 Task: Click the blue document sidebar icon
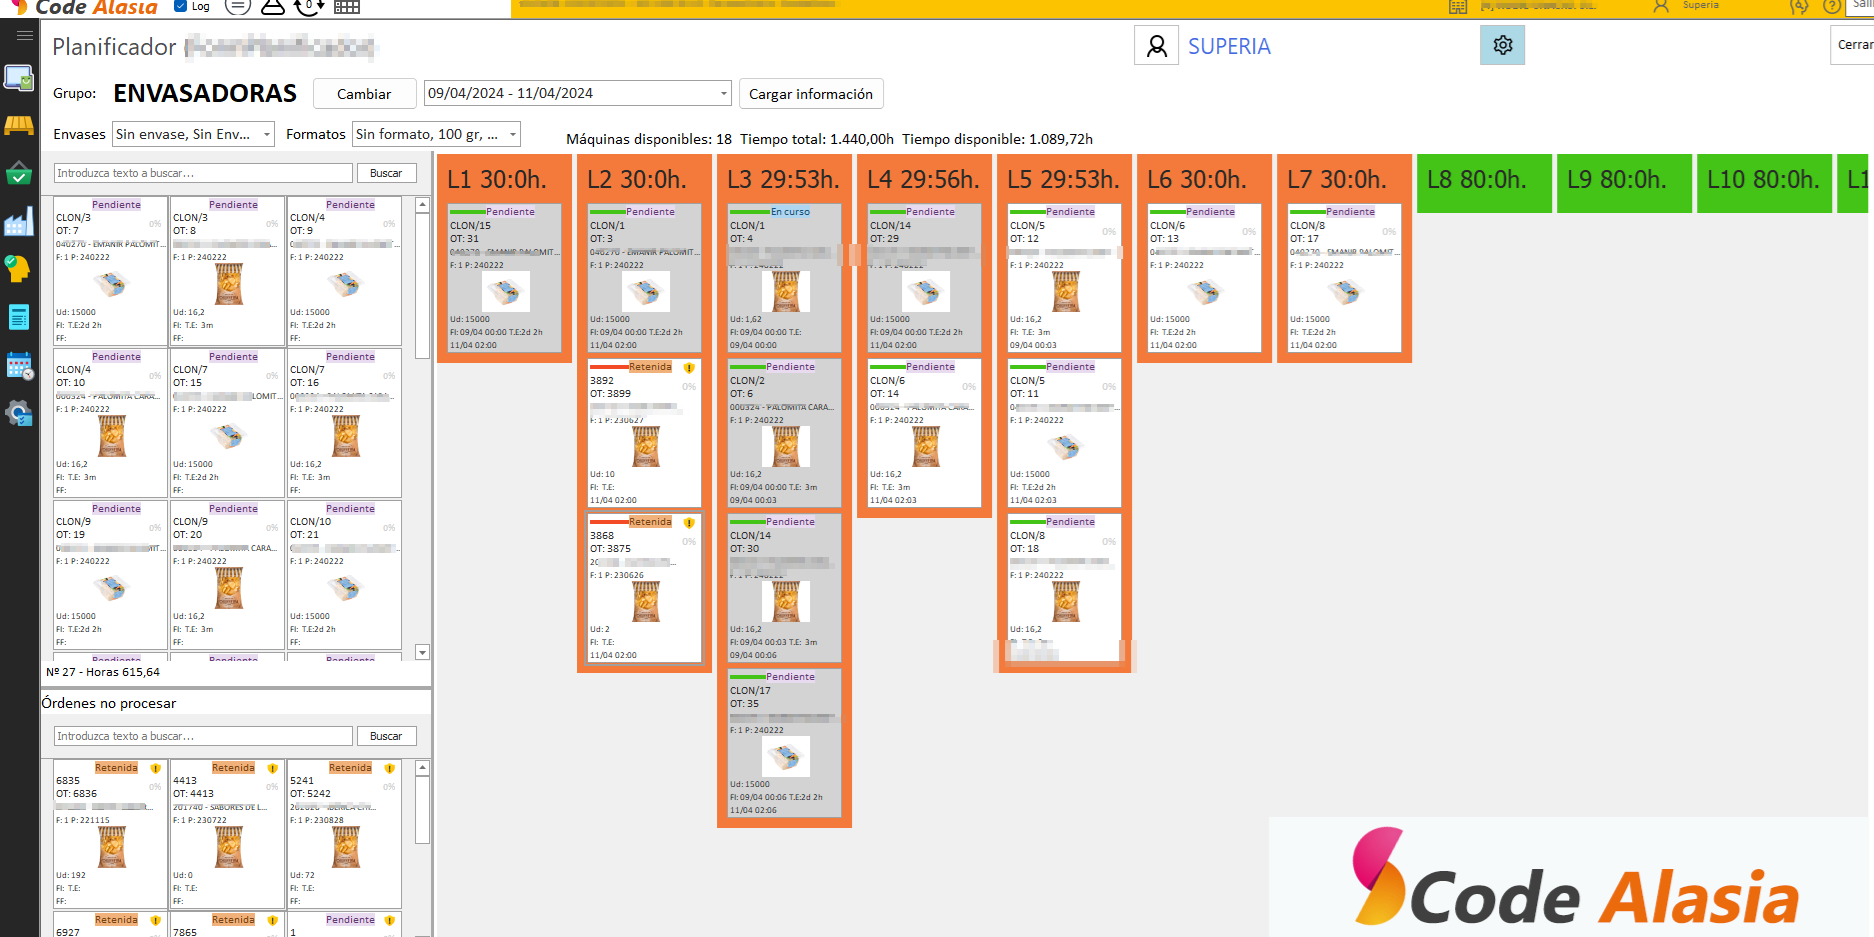pos(19,318)
